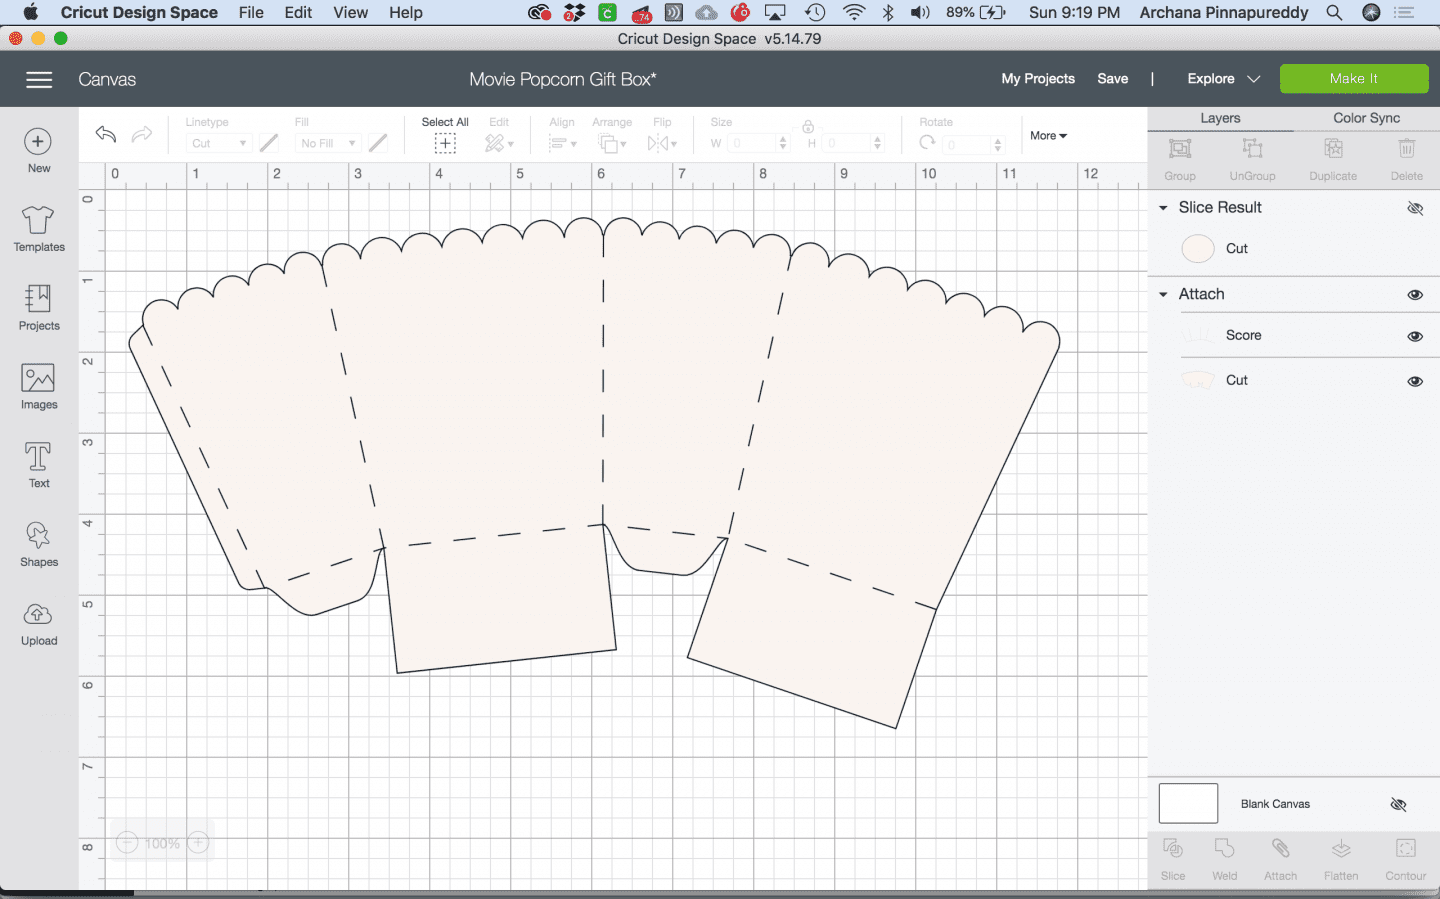Open Spotlight search in menu bar

coord(1334,12)
